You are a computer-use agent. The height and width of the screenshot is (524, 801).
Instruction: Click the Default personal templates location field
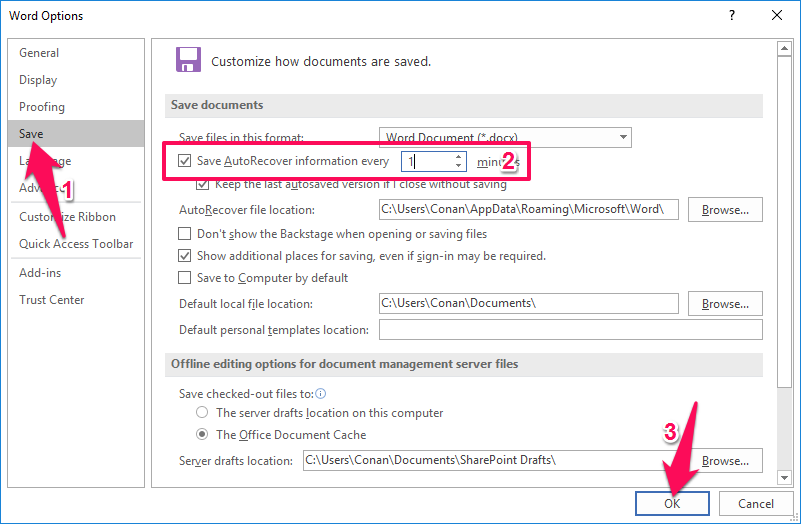570,330
